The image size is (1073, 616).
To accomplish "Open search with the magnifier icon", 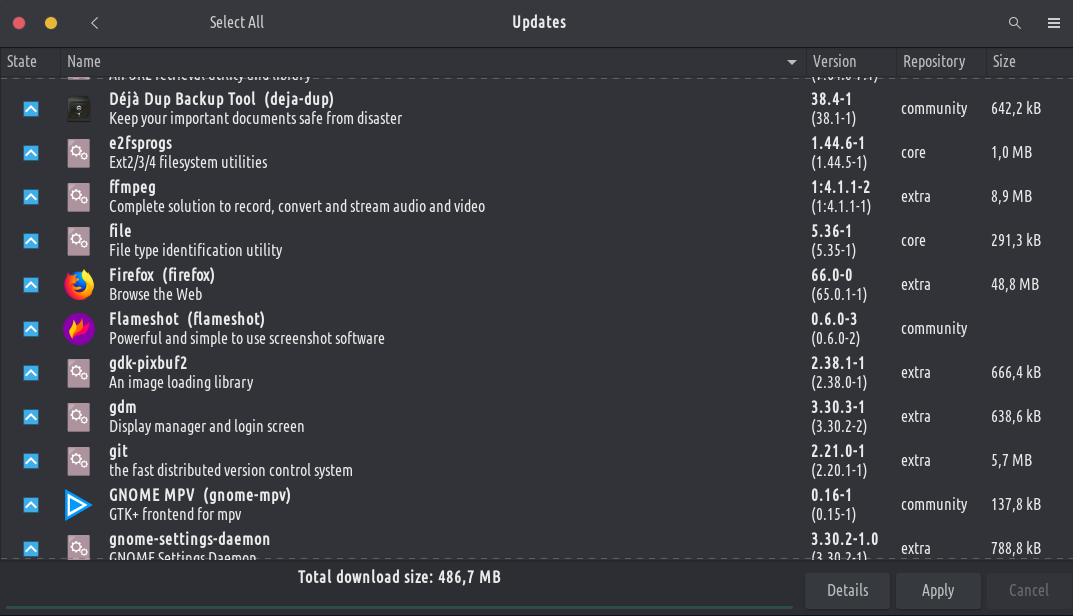I will point(1015,23).
